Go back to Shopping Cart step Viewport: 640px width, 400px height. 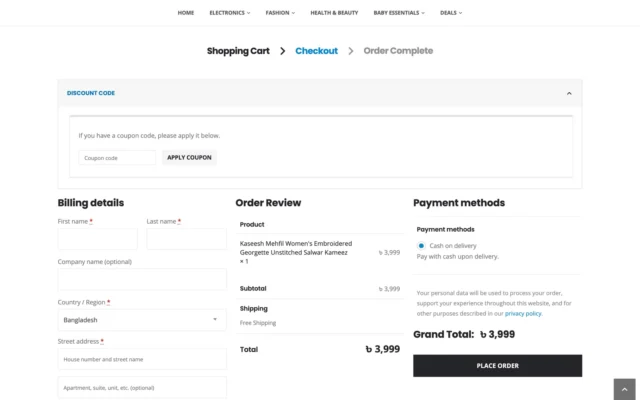238,50
